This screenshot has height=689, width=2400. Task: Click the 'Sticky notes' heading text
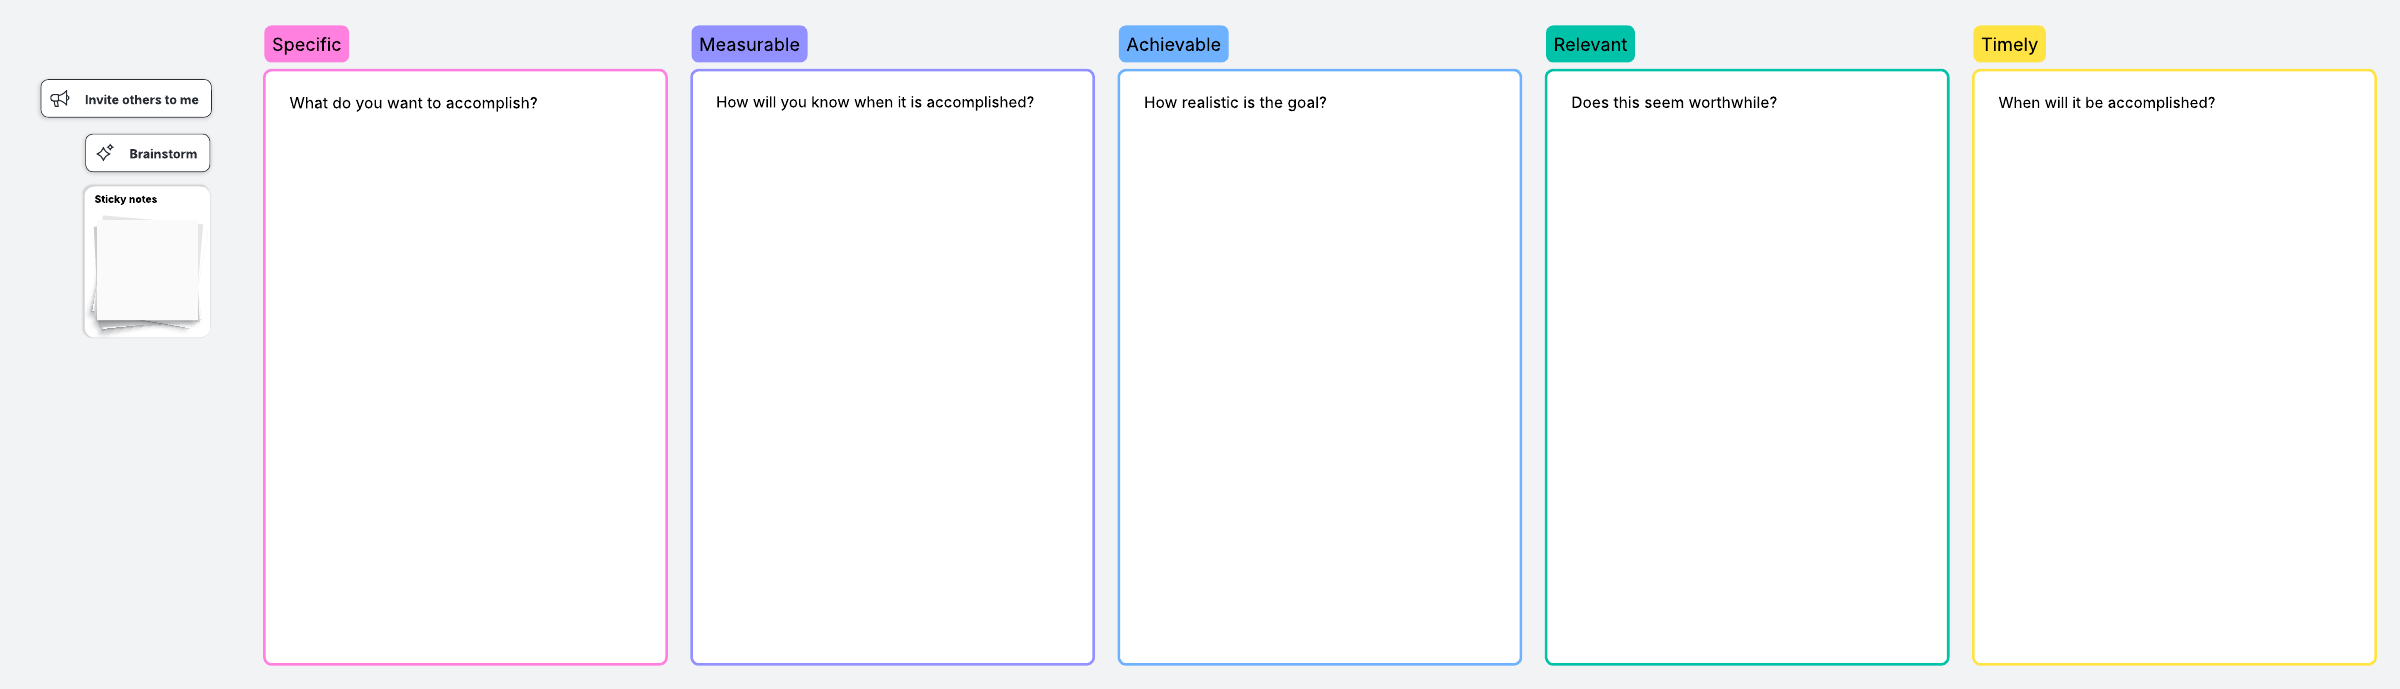(126, 199)
